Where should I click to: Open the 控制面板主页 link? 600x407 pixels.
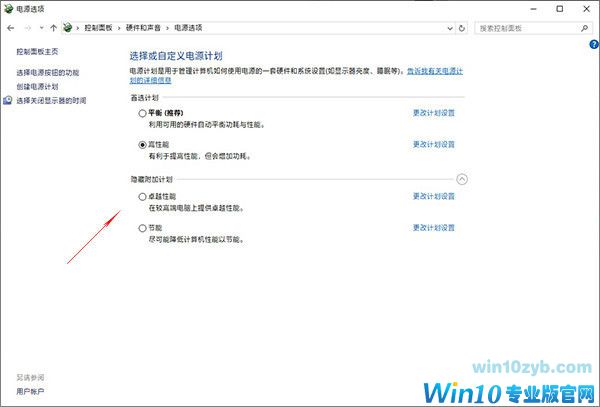[x=37, y=52]
